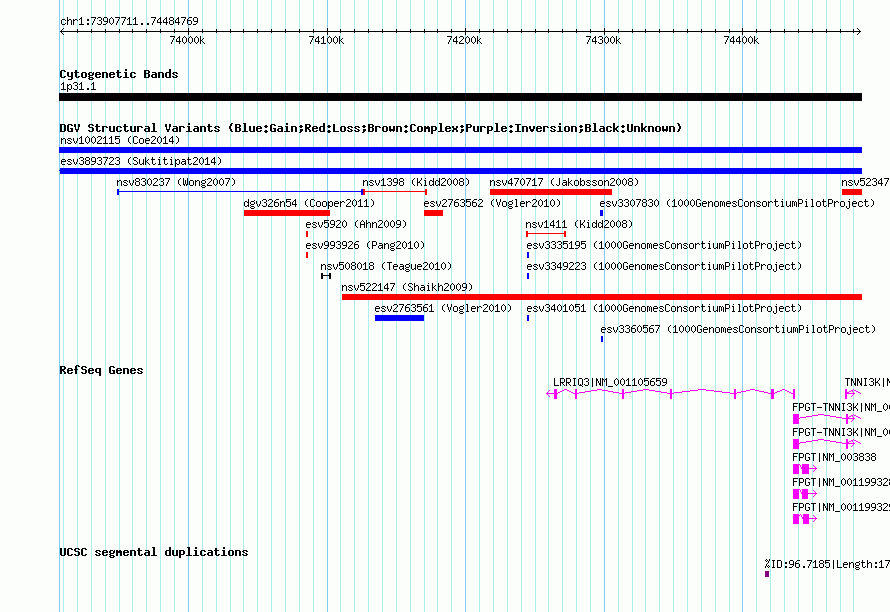Viewport: 890px width, 612px height.
Task: Click the segmental duplication %ID:96.7185 label
Action: tap(827, 564)
